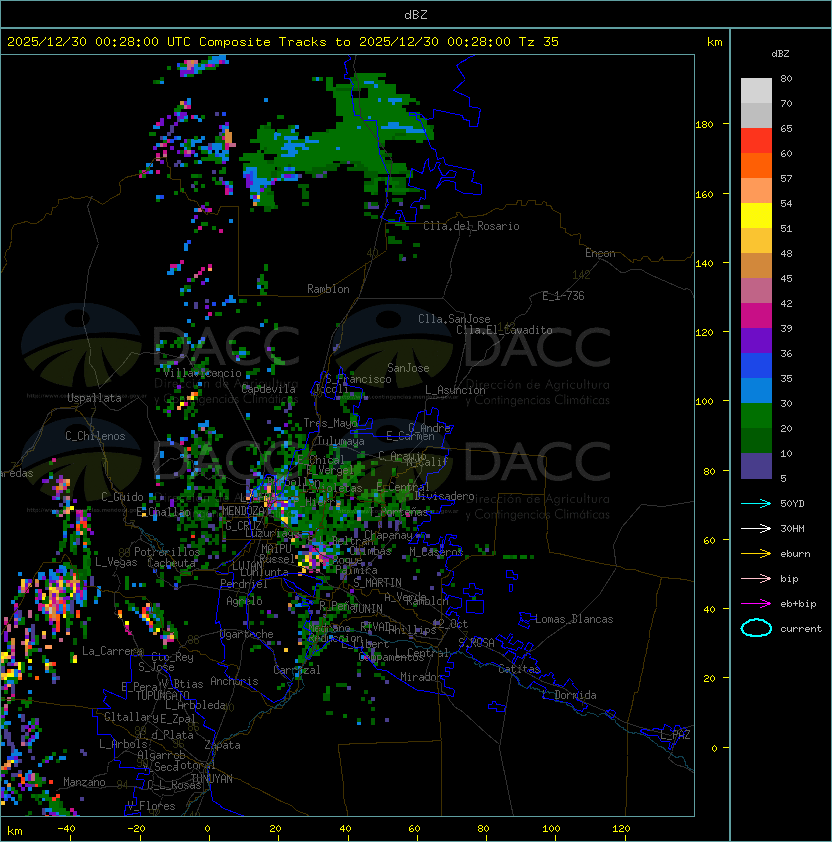
Task: Click the 'Lomas_Blancas' map label
Action: point(574,619)
